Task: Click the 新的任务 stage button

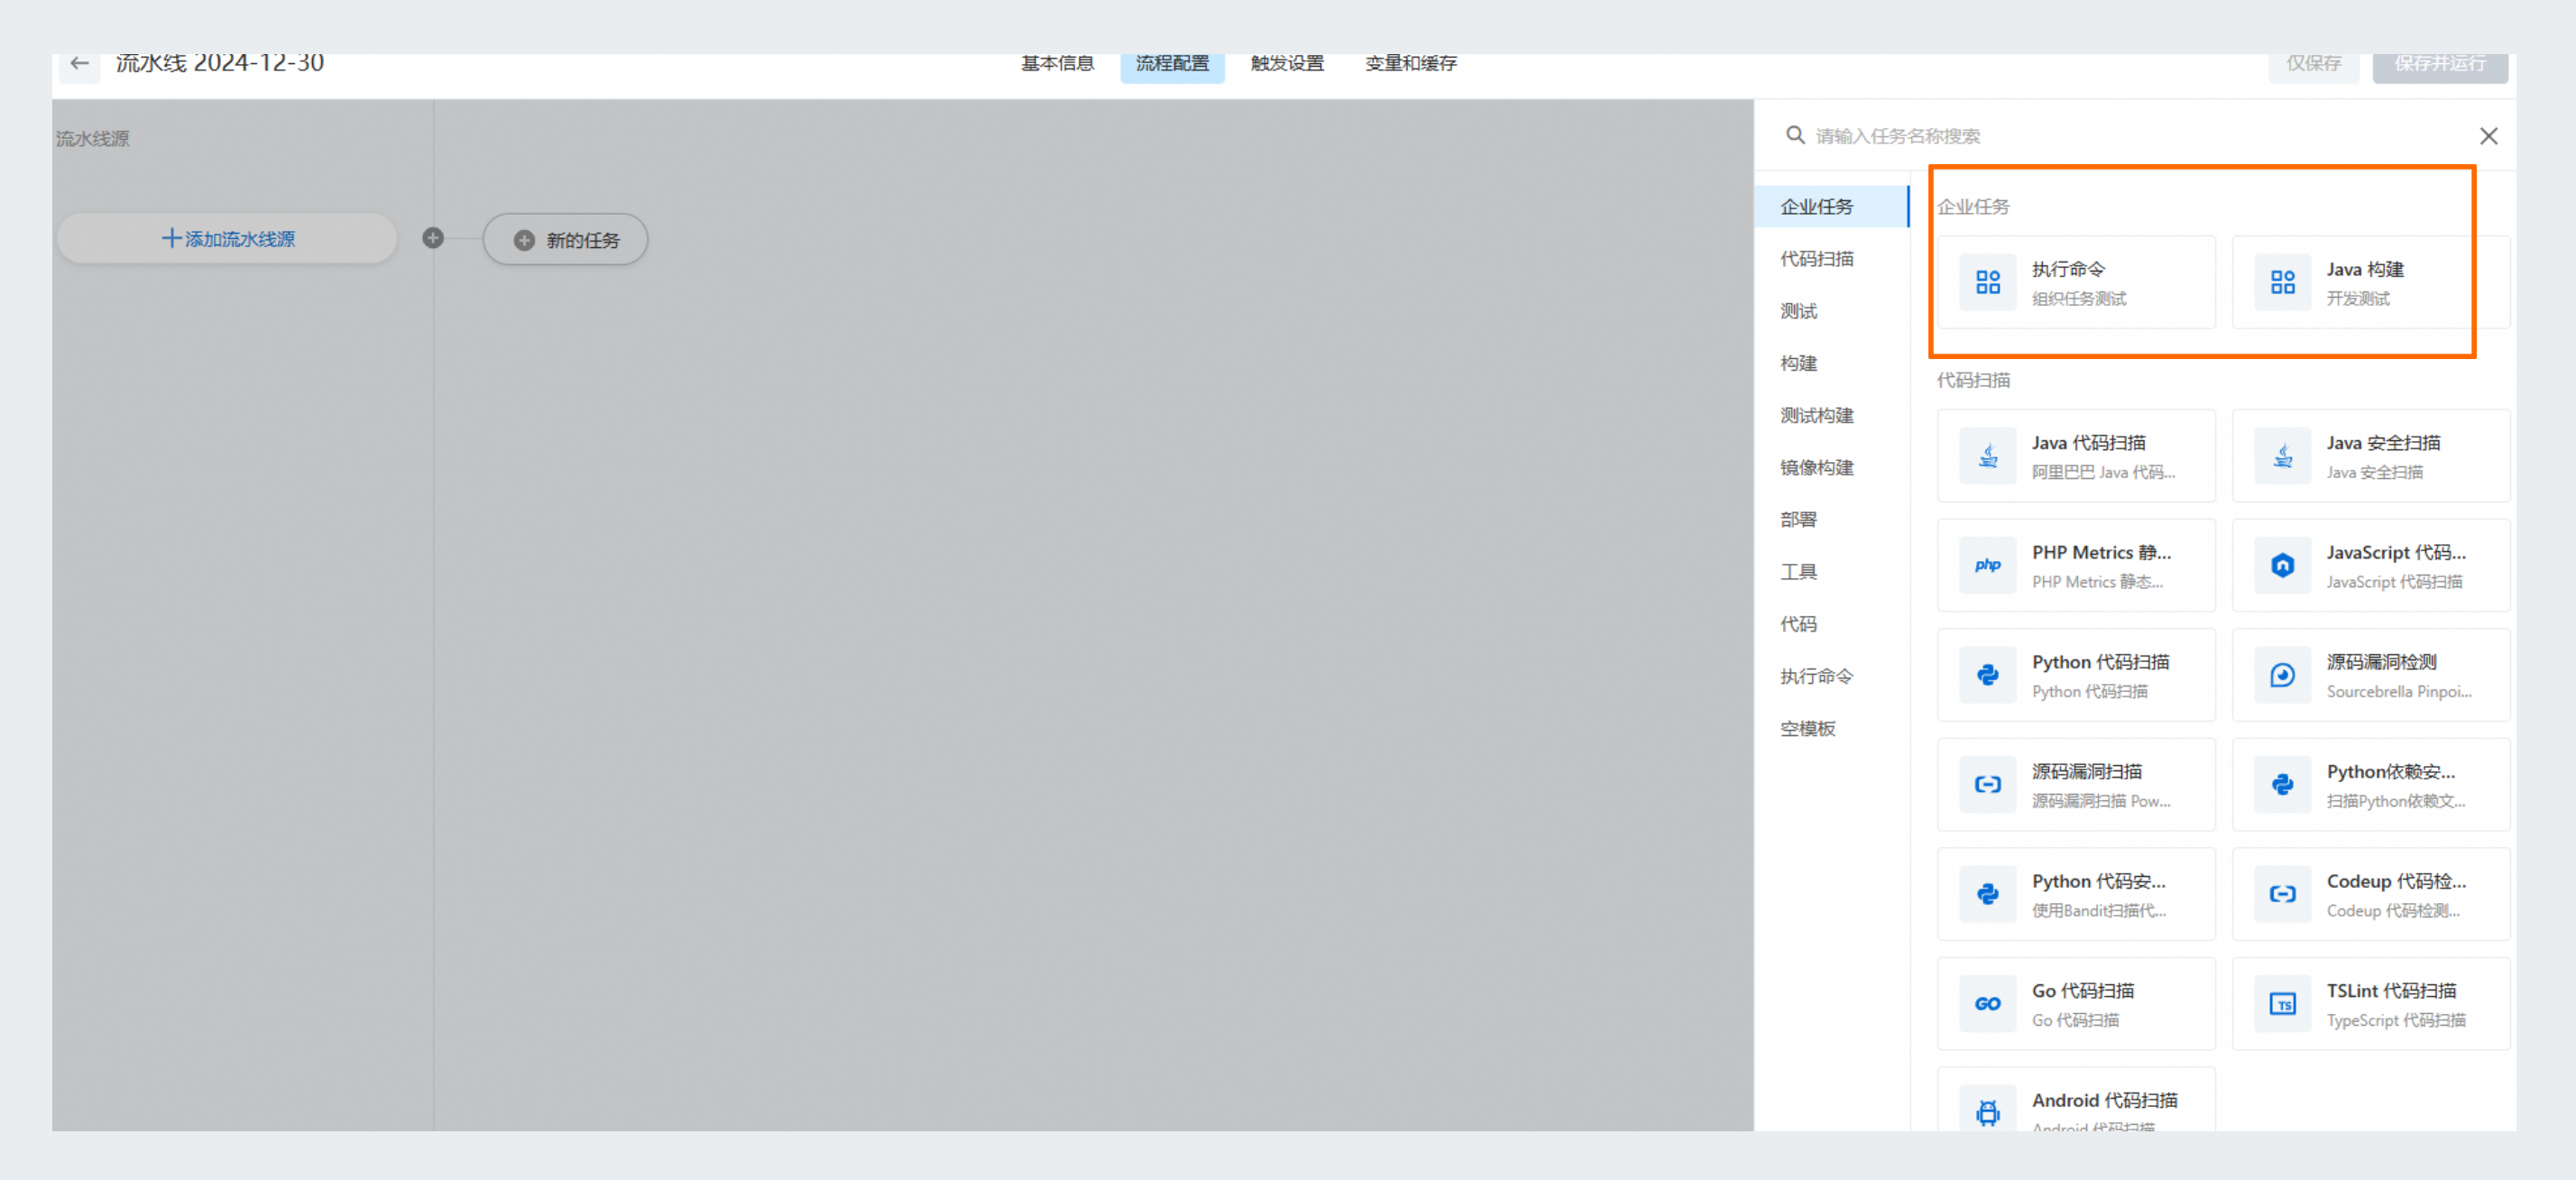Action: tap(566, 240)
